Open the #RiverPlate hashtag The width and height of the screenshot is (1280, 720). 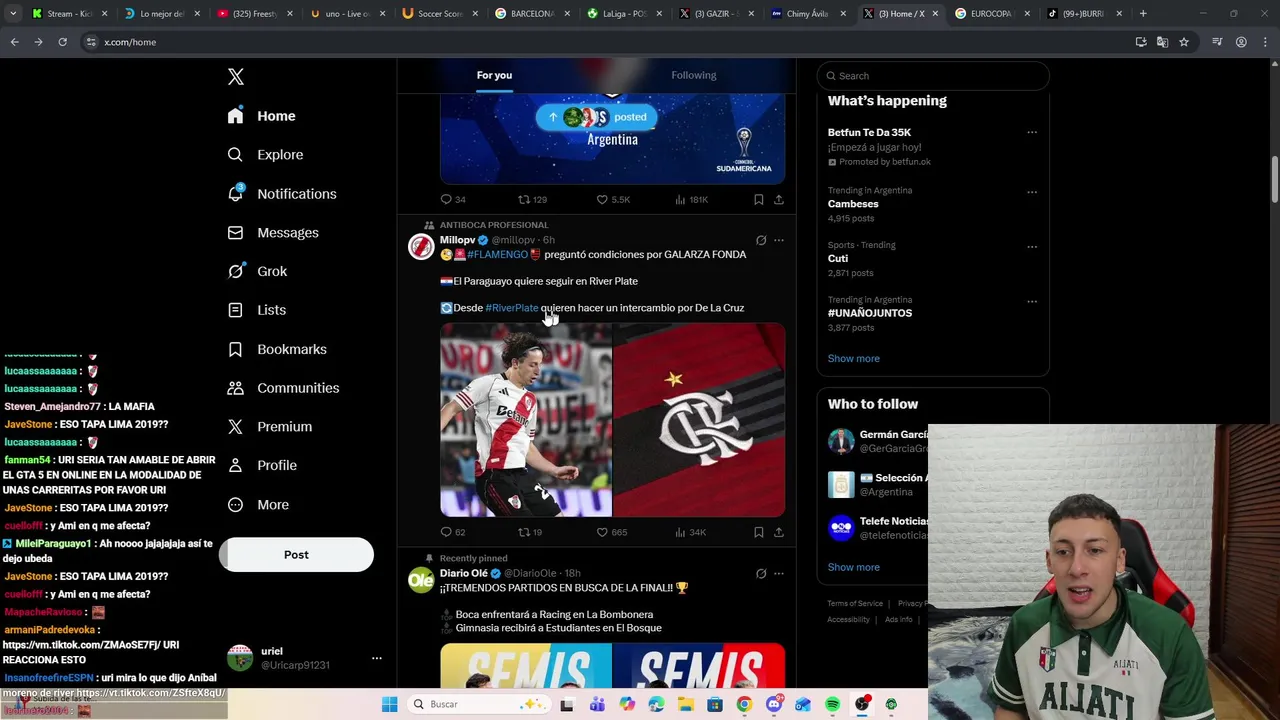tap(512, 308)
